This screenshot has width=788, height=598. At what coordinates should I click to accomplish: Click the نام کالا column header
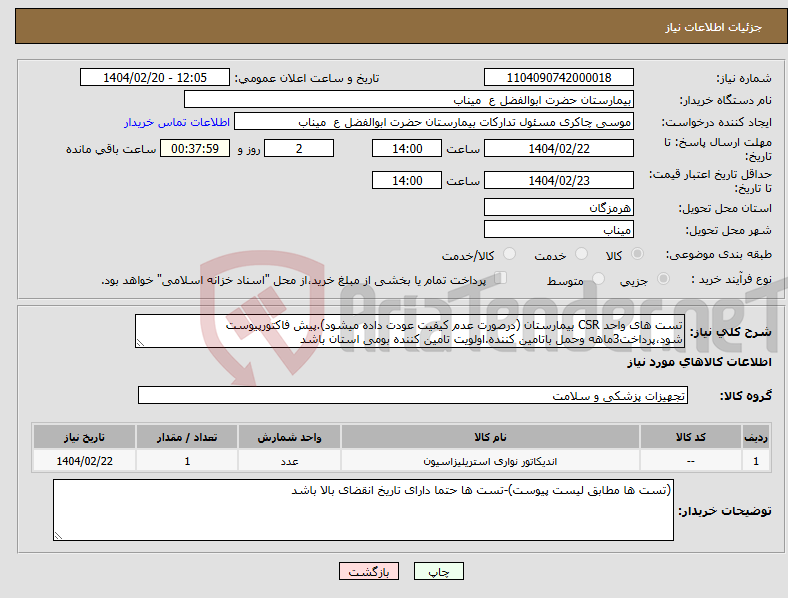(x=490, y=437)
